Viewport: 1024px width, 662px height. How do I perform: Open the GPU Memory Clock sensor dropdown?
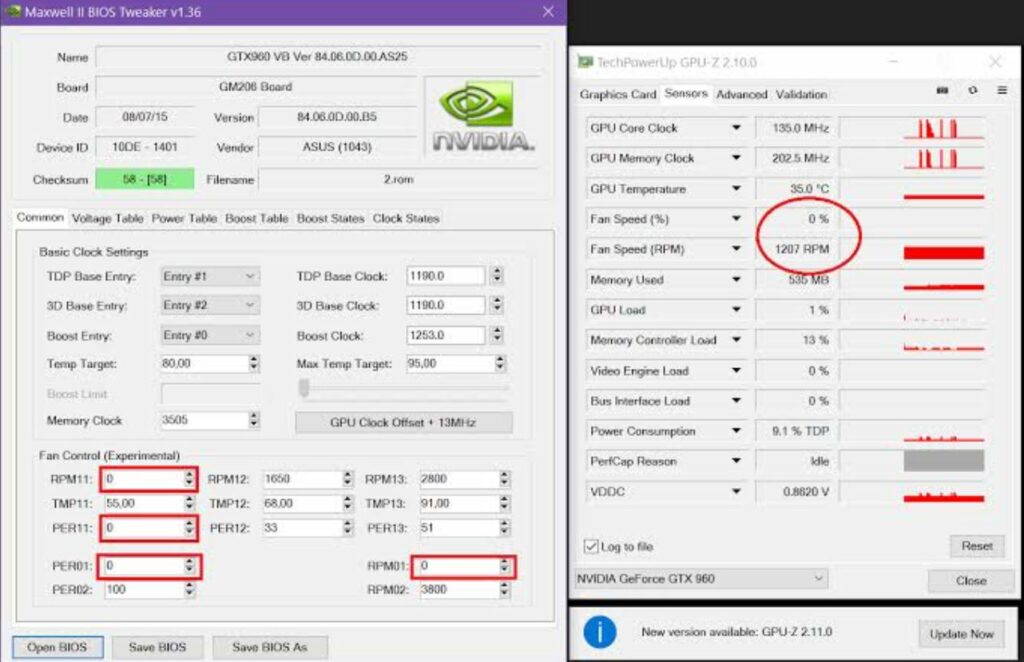click(736, 158)
